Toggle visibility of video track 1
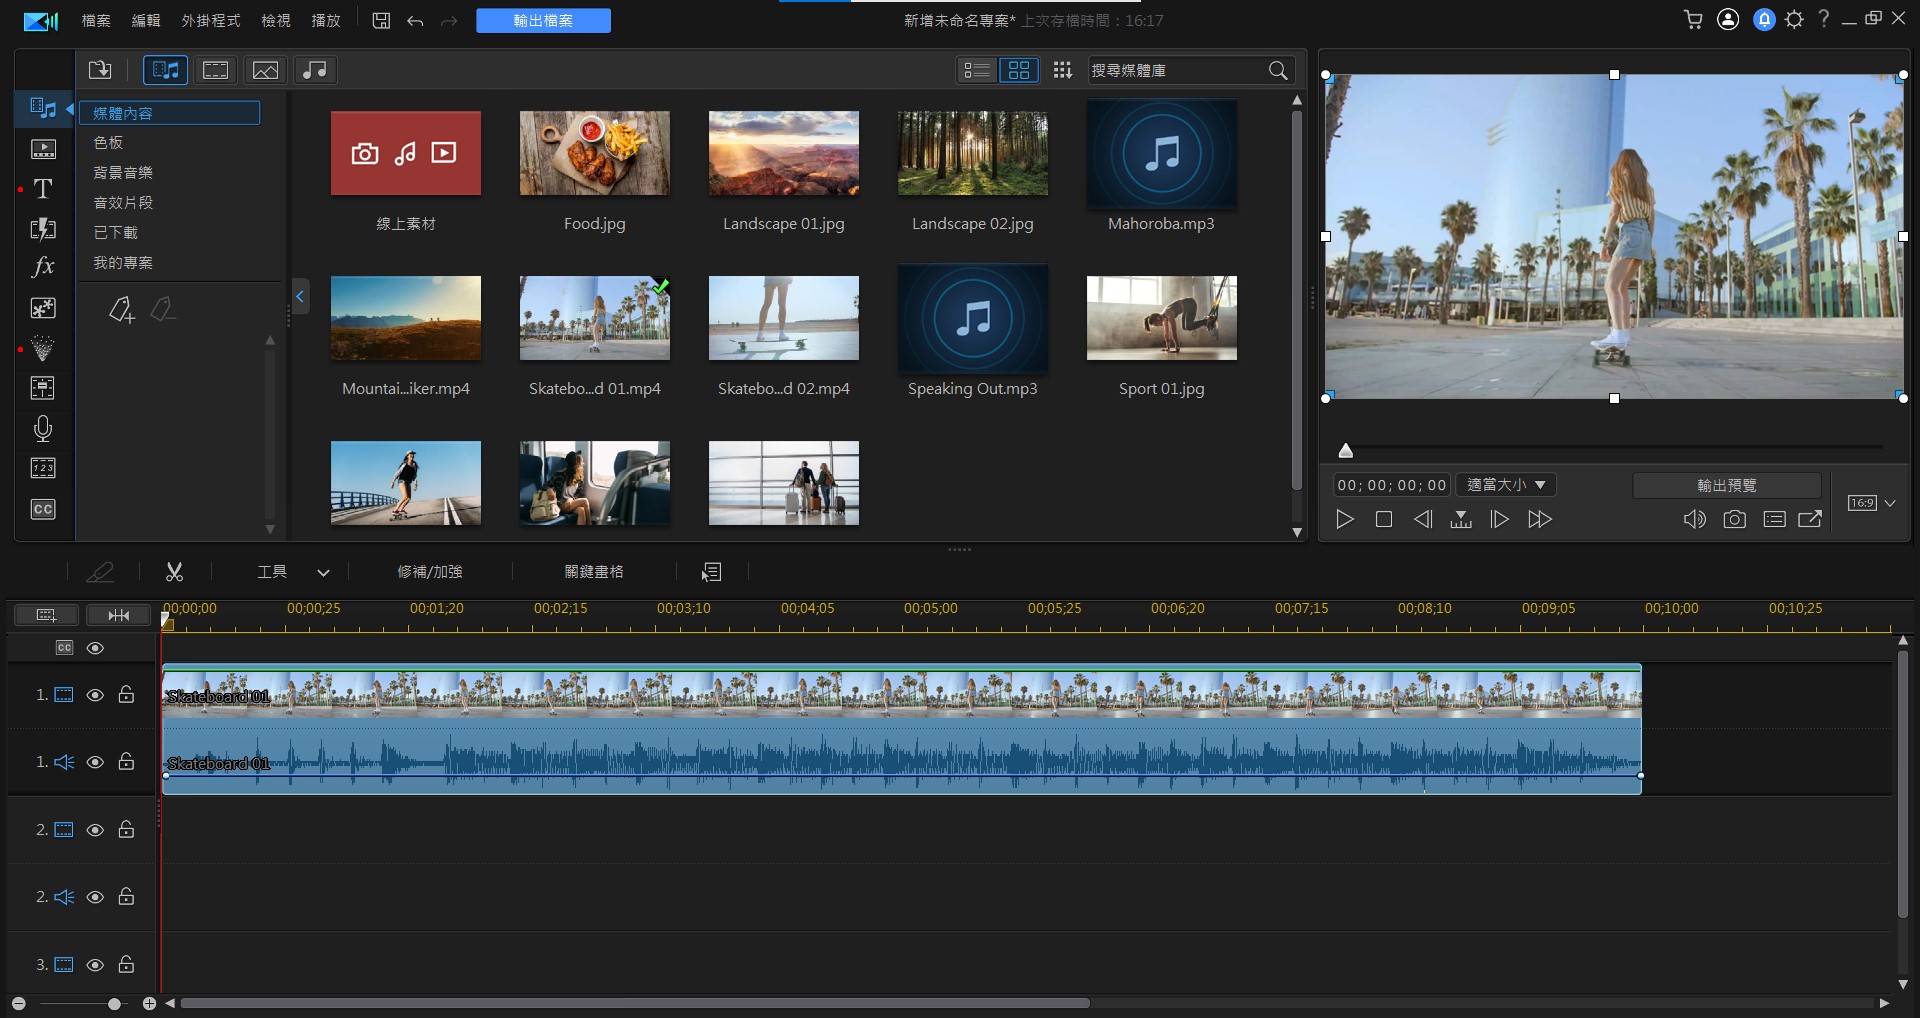 click(x=95, y=695)
